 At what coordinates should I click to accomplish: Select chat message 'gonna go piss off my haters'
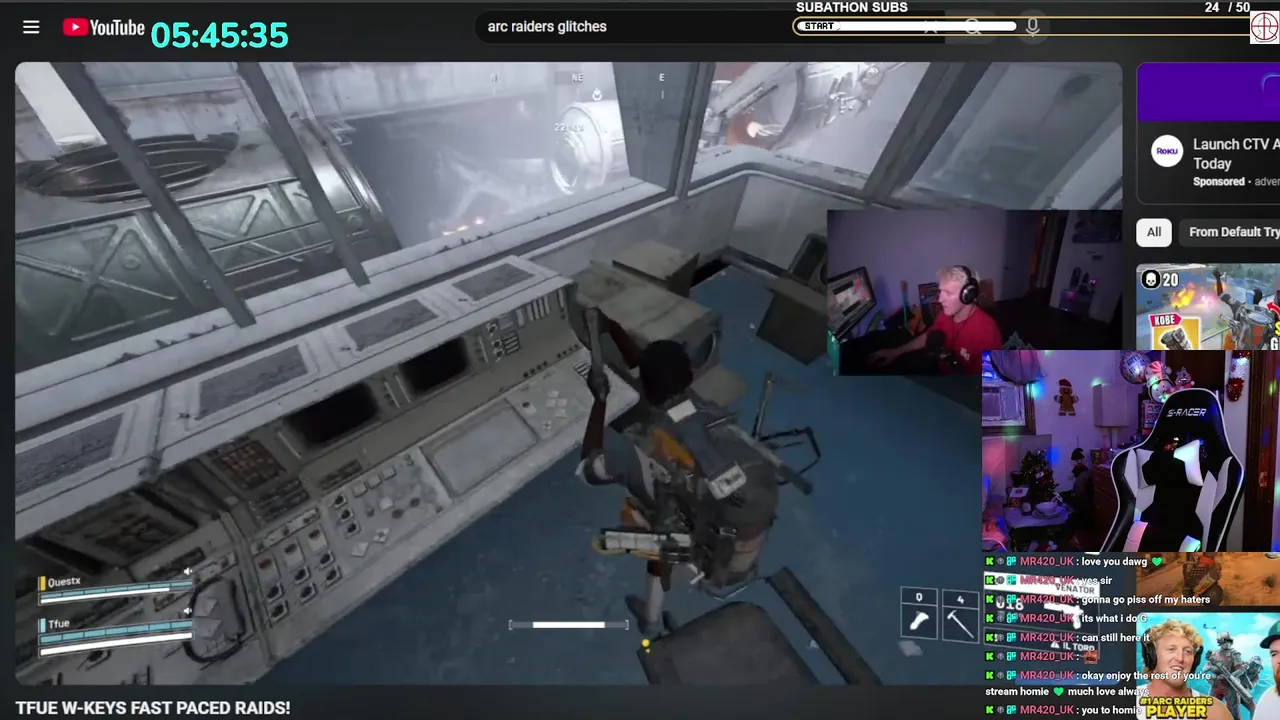coord(1145,599)
